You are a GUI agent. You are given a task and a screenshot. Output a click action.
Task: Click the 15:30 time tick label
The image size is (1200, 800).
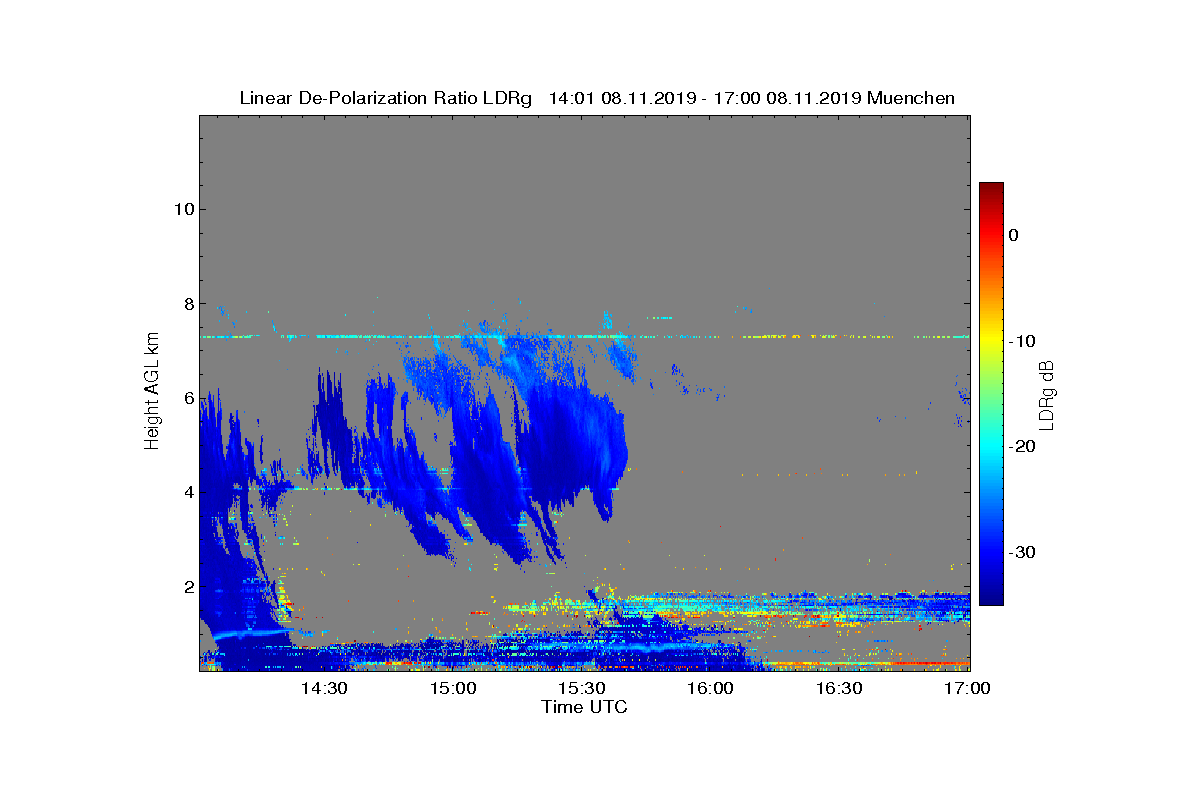point(582,688)
